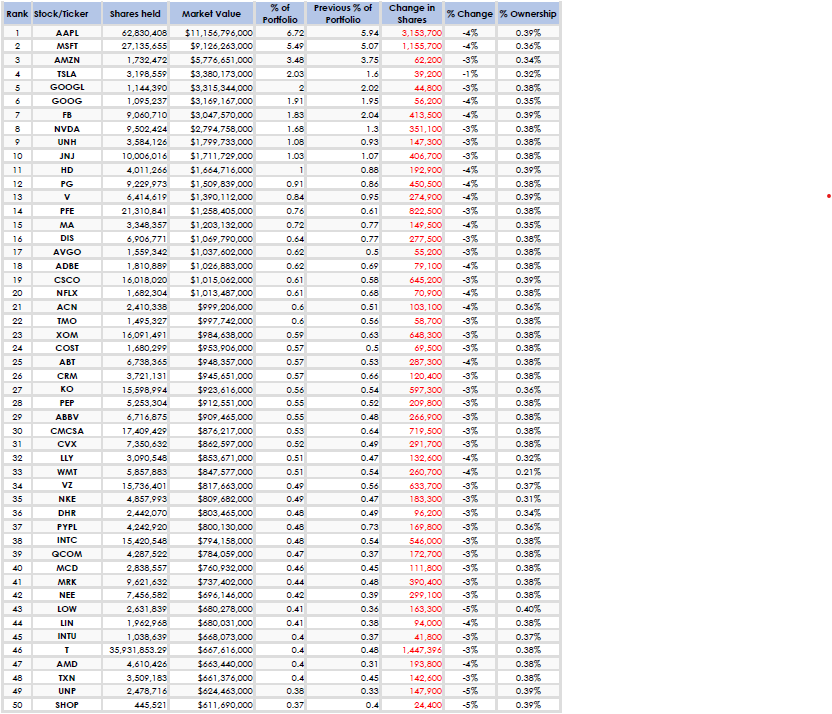
Task: Select ABT shares held 6,738,365
Action: tap(135, 362)
